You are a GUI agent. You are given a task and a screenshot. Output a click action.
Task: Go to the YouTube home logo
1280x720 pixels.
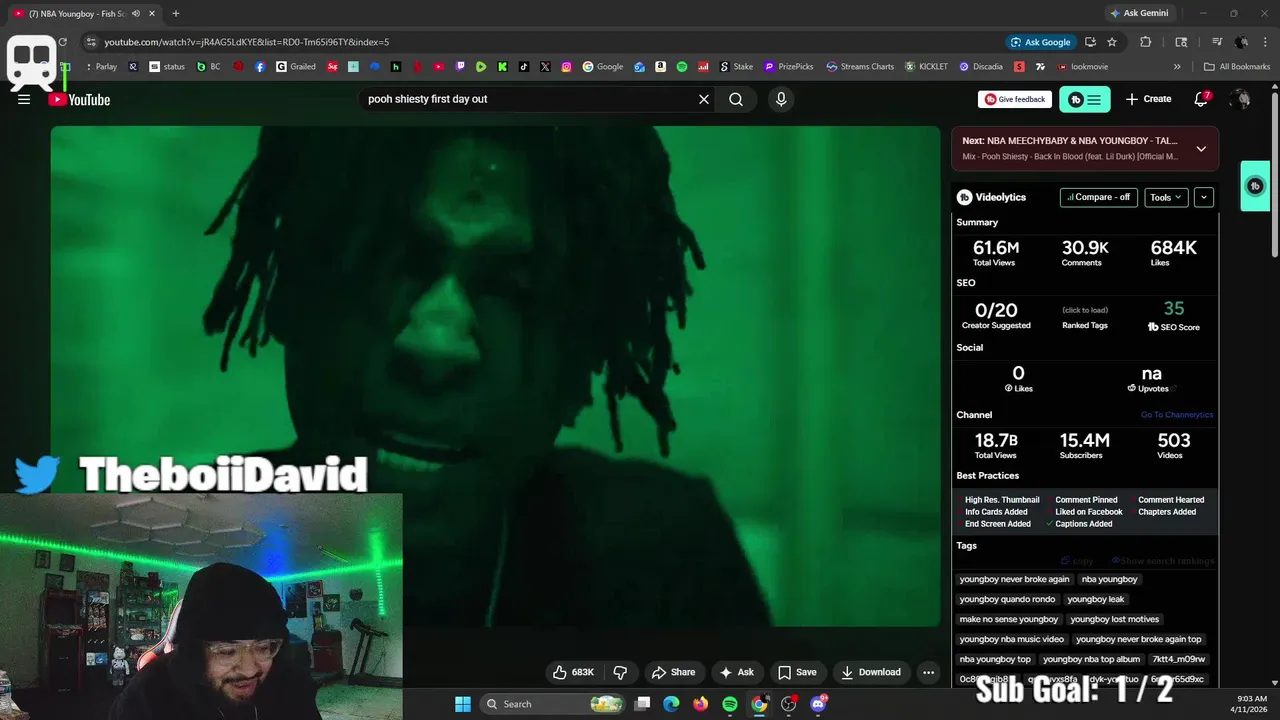(x=80, y=99)
